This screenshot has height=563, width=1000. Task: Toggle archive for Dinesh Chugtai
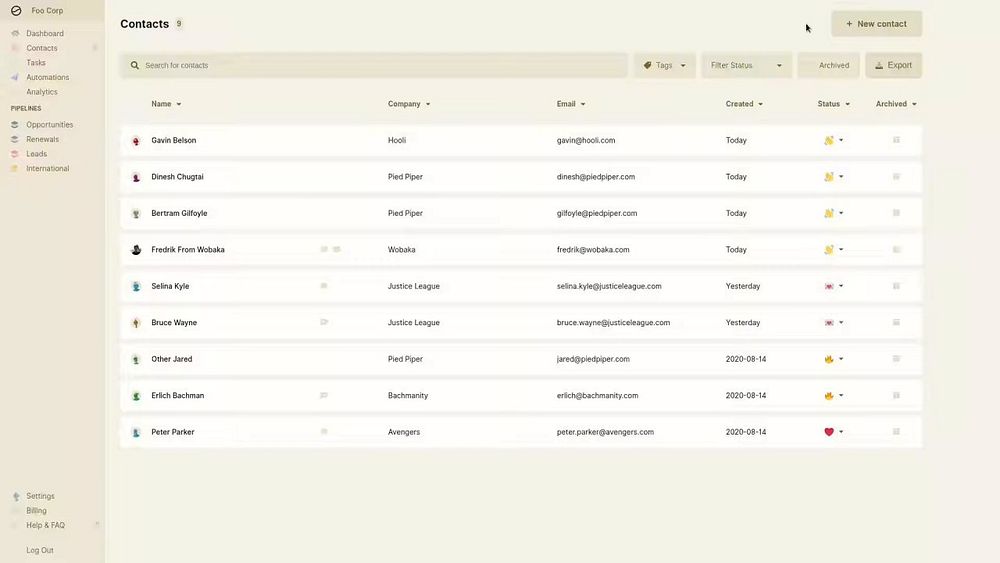[896, 176]
